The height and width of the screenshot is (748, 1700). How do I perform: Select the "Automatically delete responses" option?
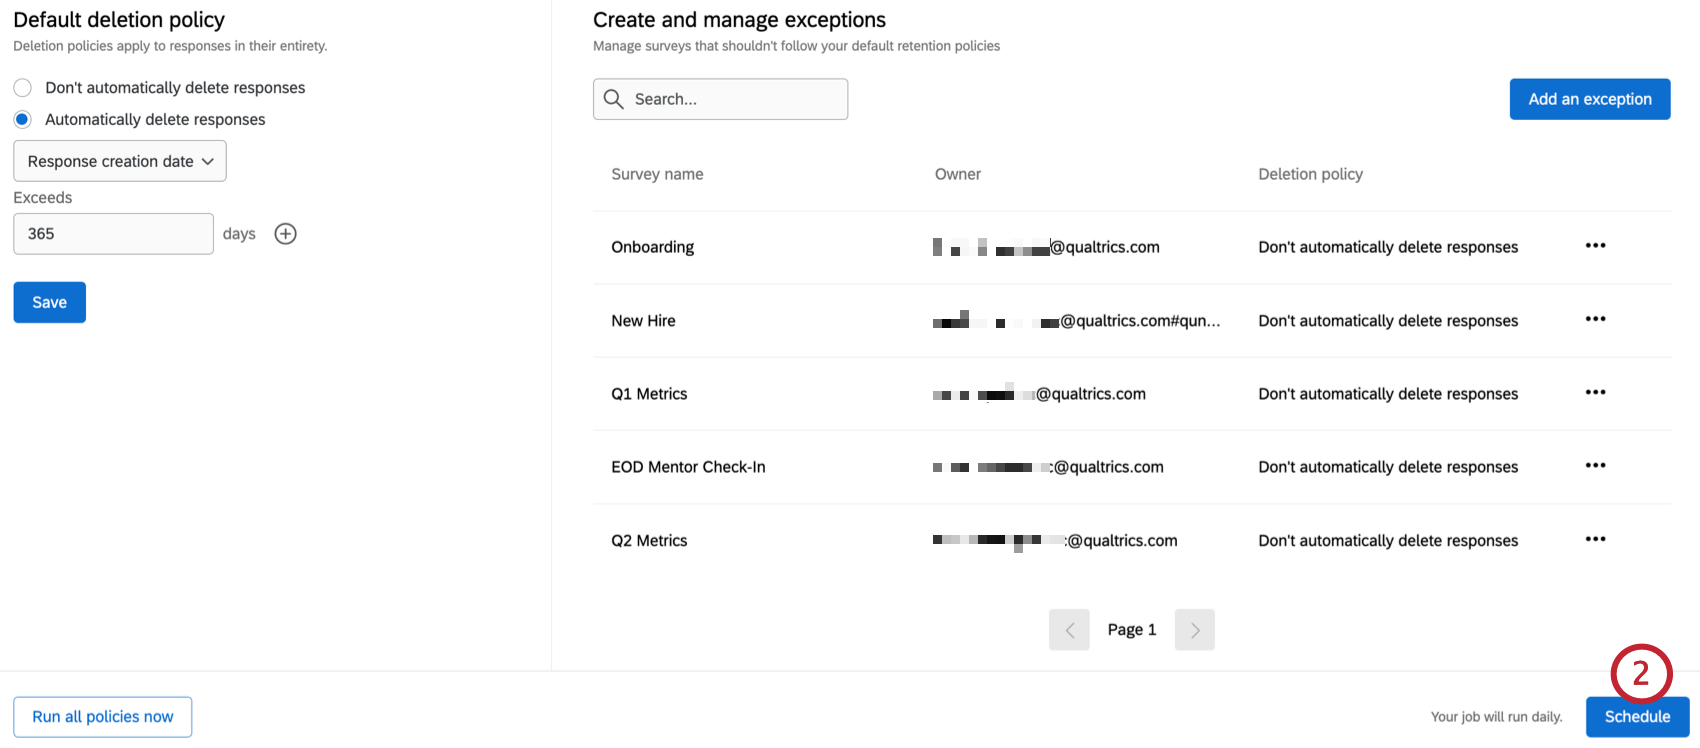tap(22, 119)
